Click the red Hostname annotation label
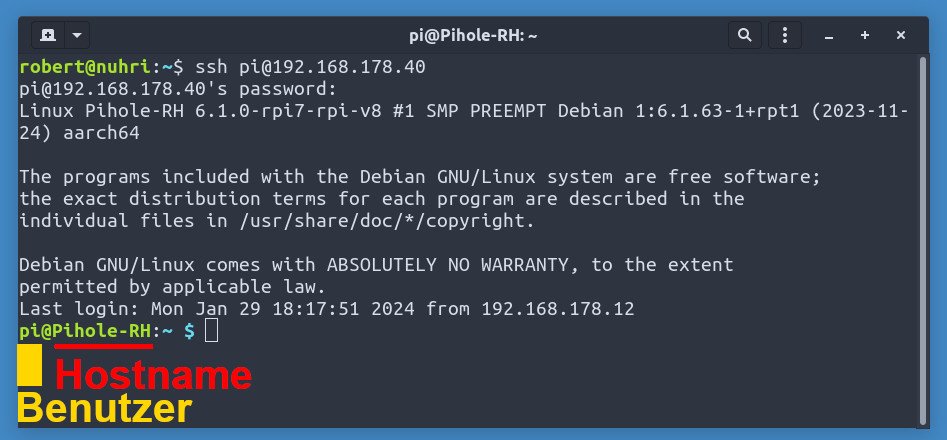The height and width of the screenshot is (440, 947). tap(152, 376)
